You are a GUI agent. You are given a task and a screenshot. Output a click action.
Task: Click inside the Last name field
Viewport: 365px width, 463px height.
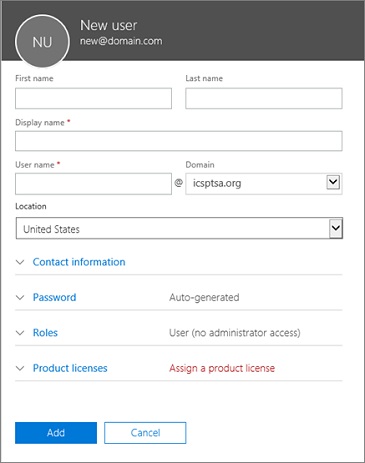point(264,98)
